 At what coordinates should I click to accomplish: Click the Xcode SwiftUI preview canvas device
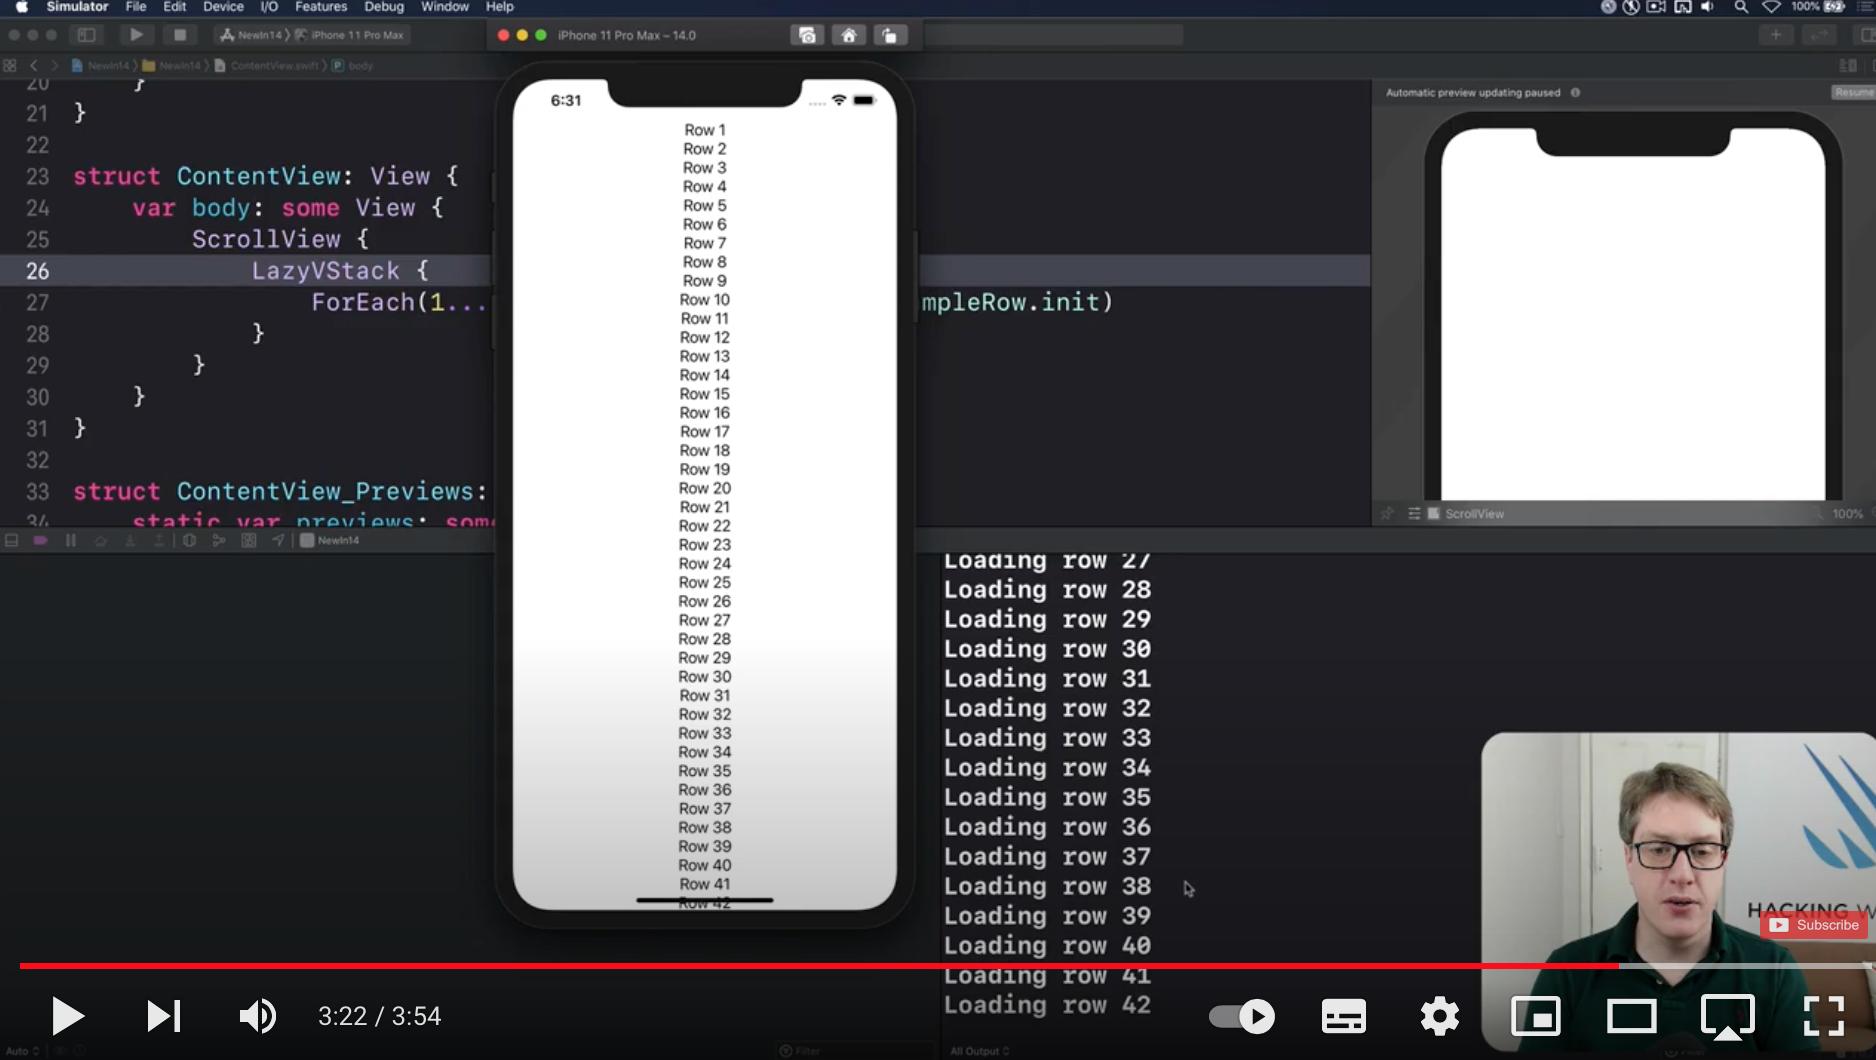click(1633, 308)
